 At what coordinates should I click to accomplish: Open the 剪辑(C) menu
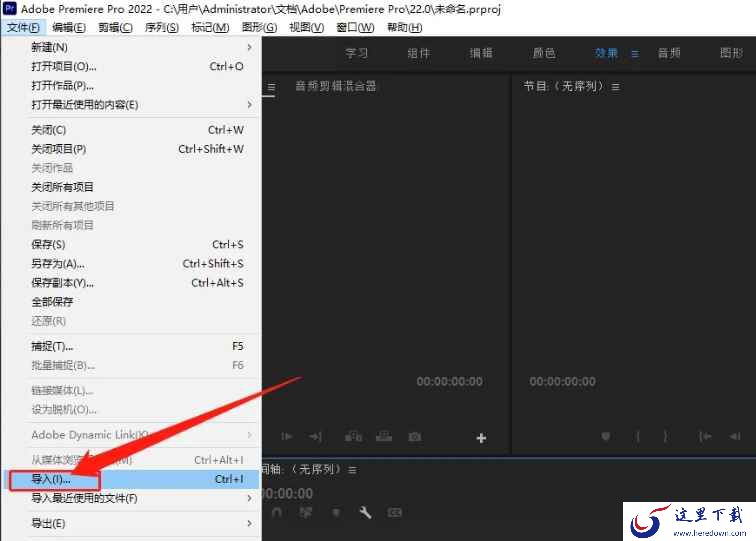coord(115,27)
